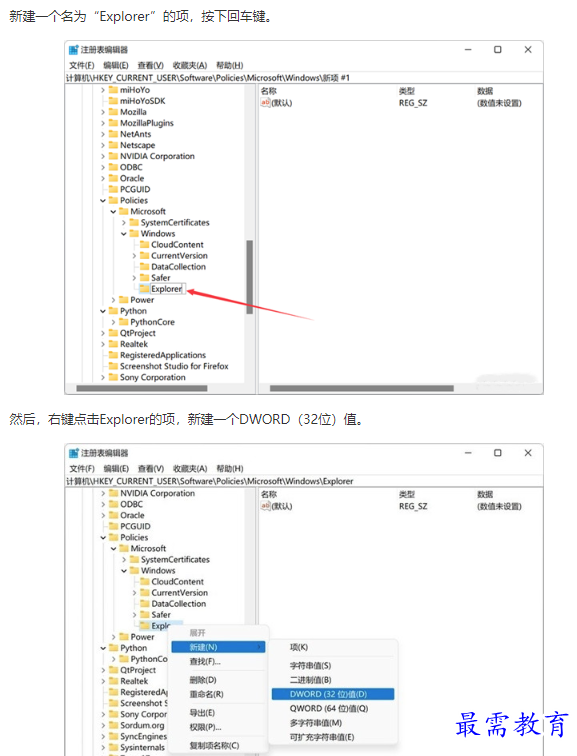Choose QWORD (64 位)值(Q) in the submenu

(x=333, y=709)
